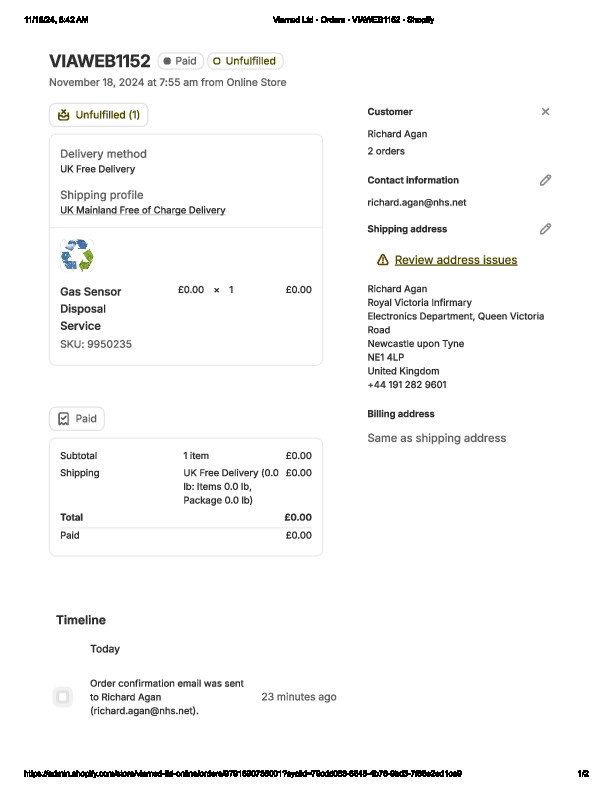Click the richard.agan@nhs.net email under Contact information
This screenshot has width=612, height=792.
[x=417, y=202]
